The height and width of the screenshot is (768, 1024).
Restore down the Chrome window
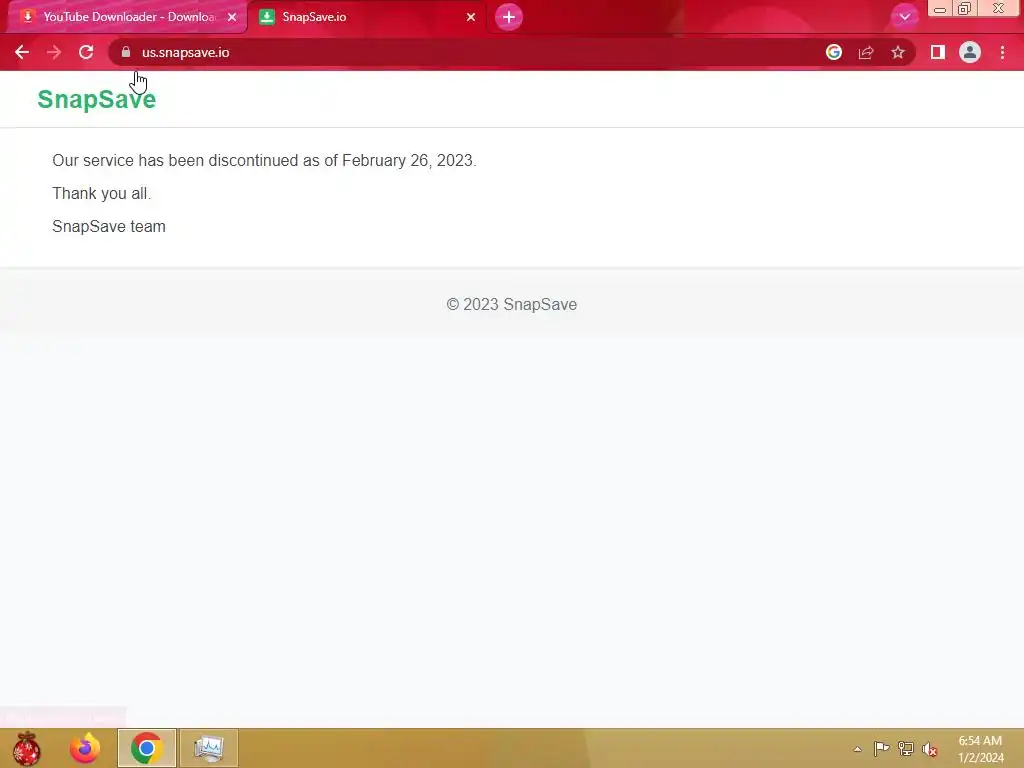pos(965,9)
